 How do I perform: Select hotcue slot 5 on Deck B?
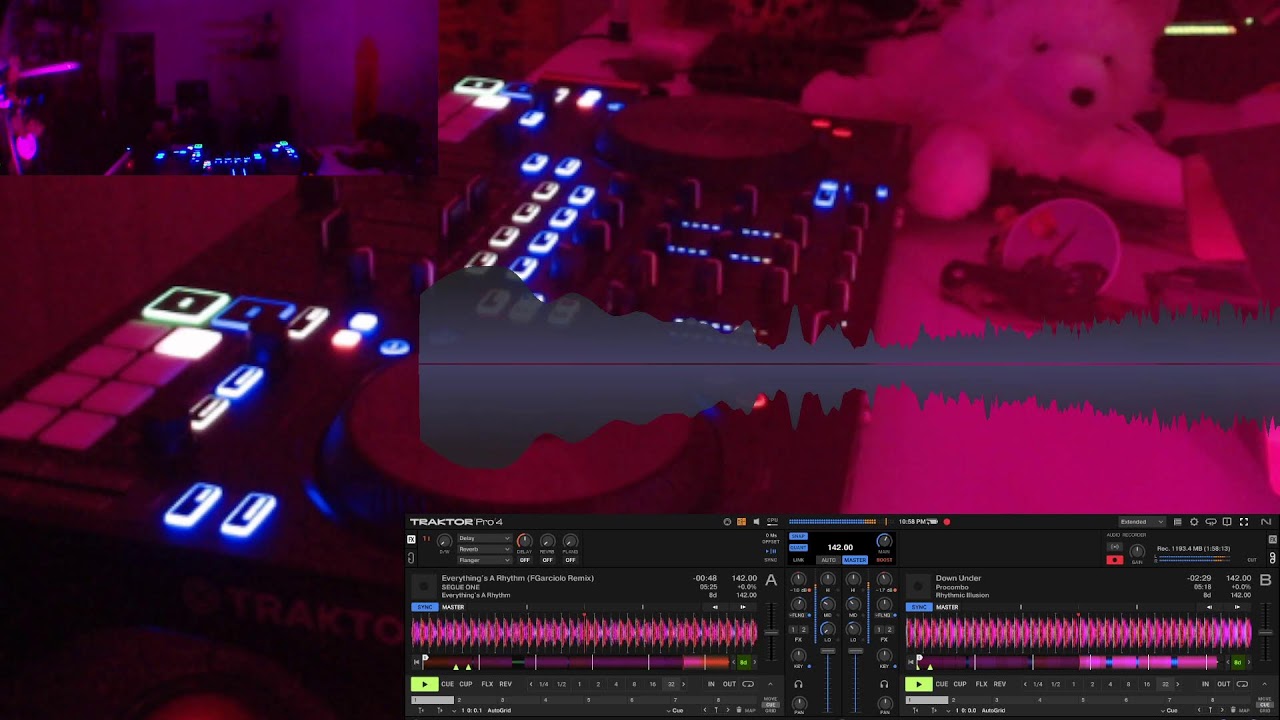(1102, 700)
